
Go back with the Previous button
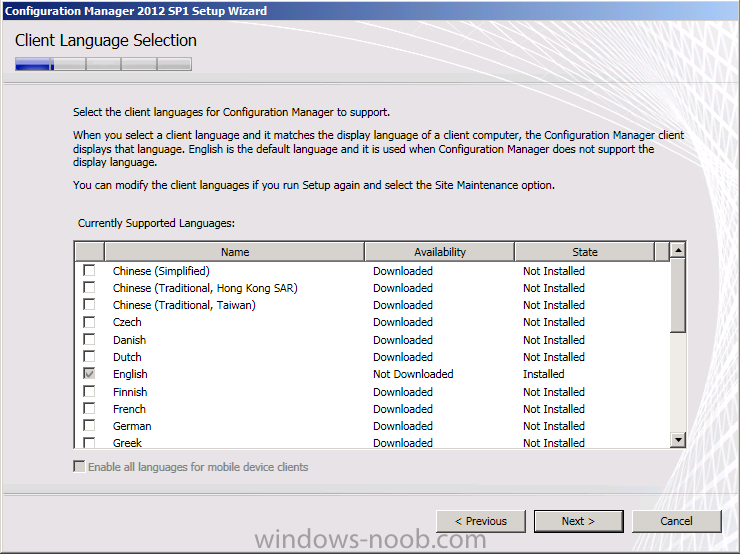coord(480,521)
